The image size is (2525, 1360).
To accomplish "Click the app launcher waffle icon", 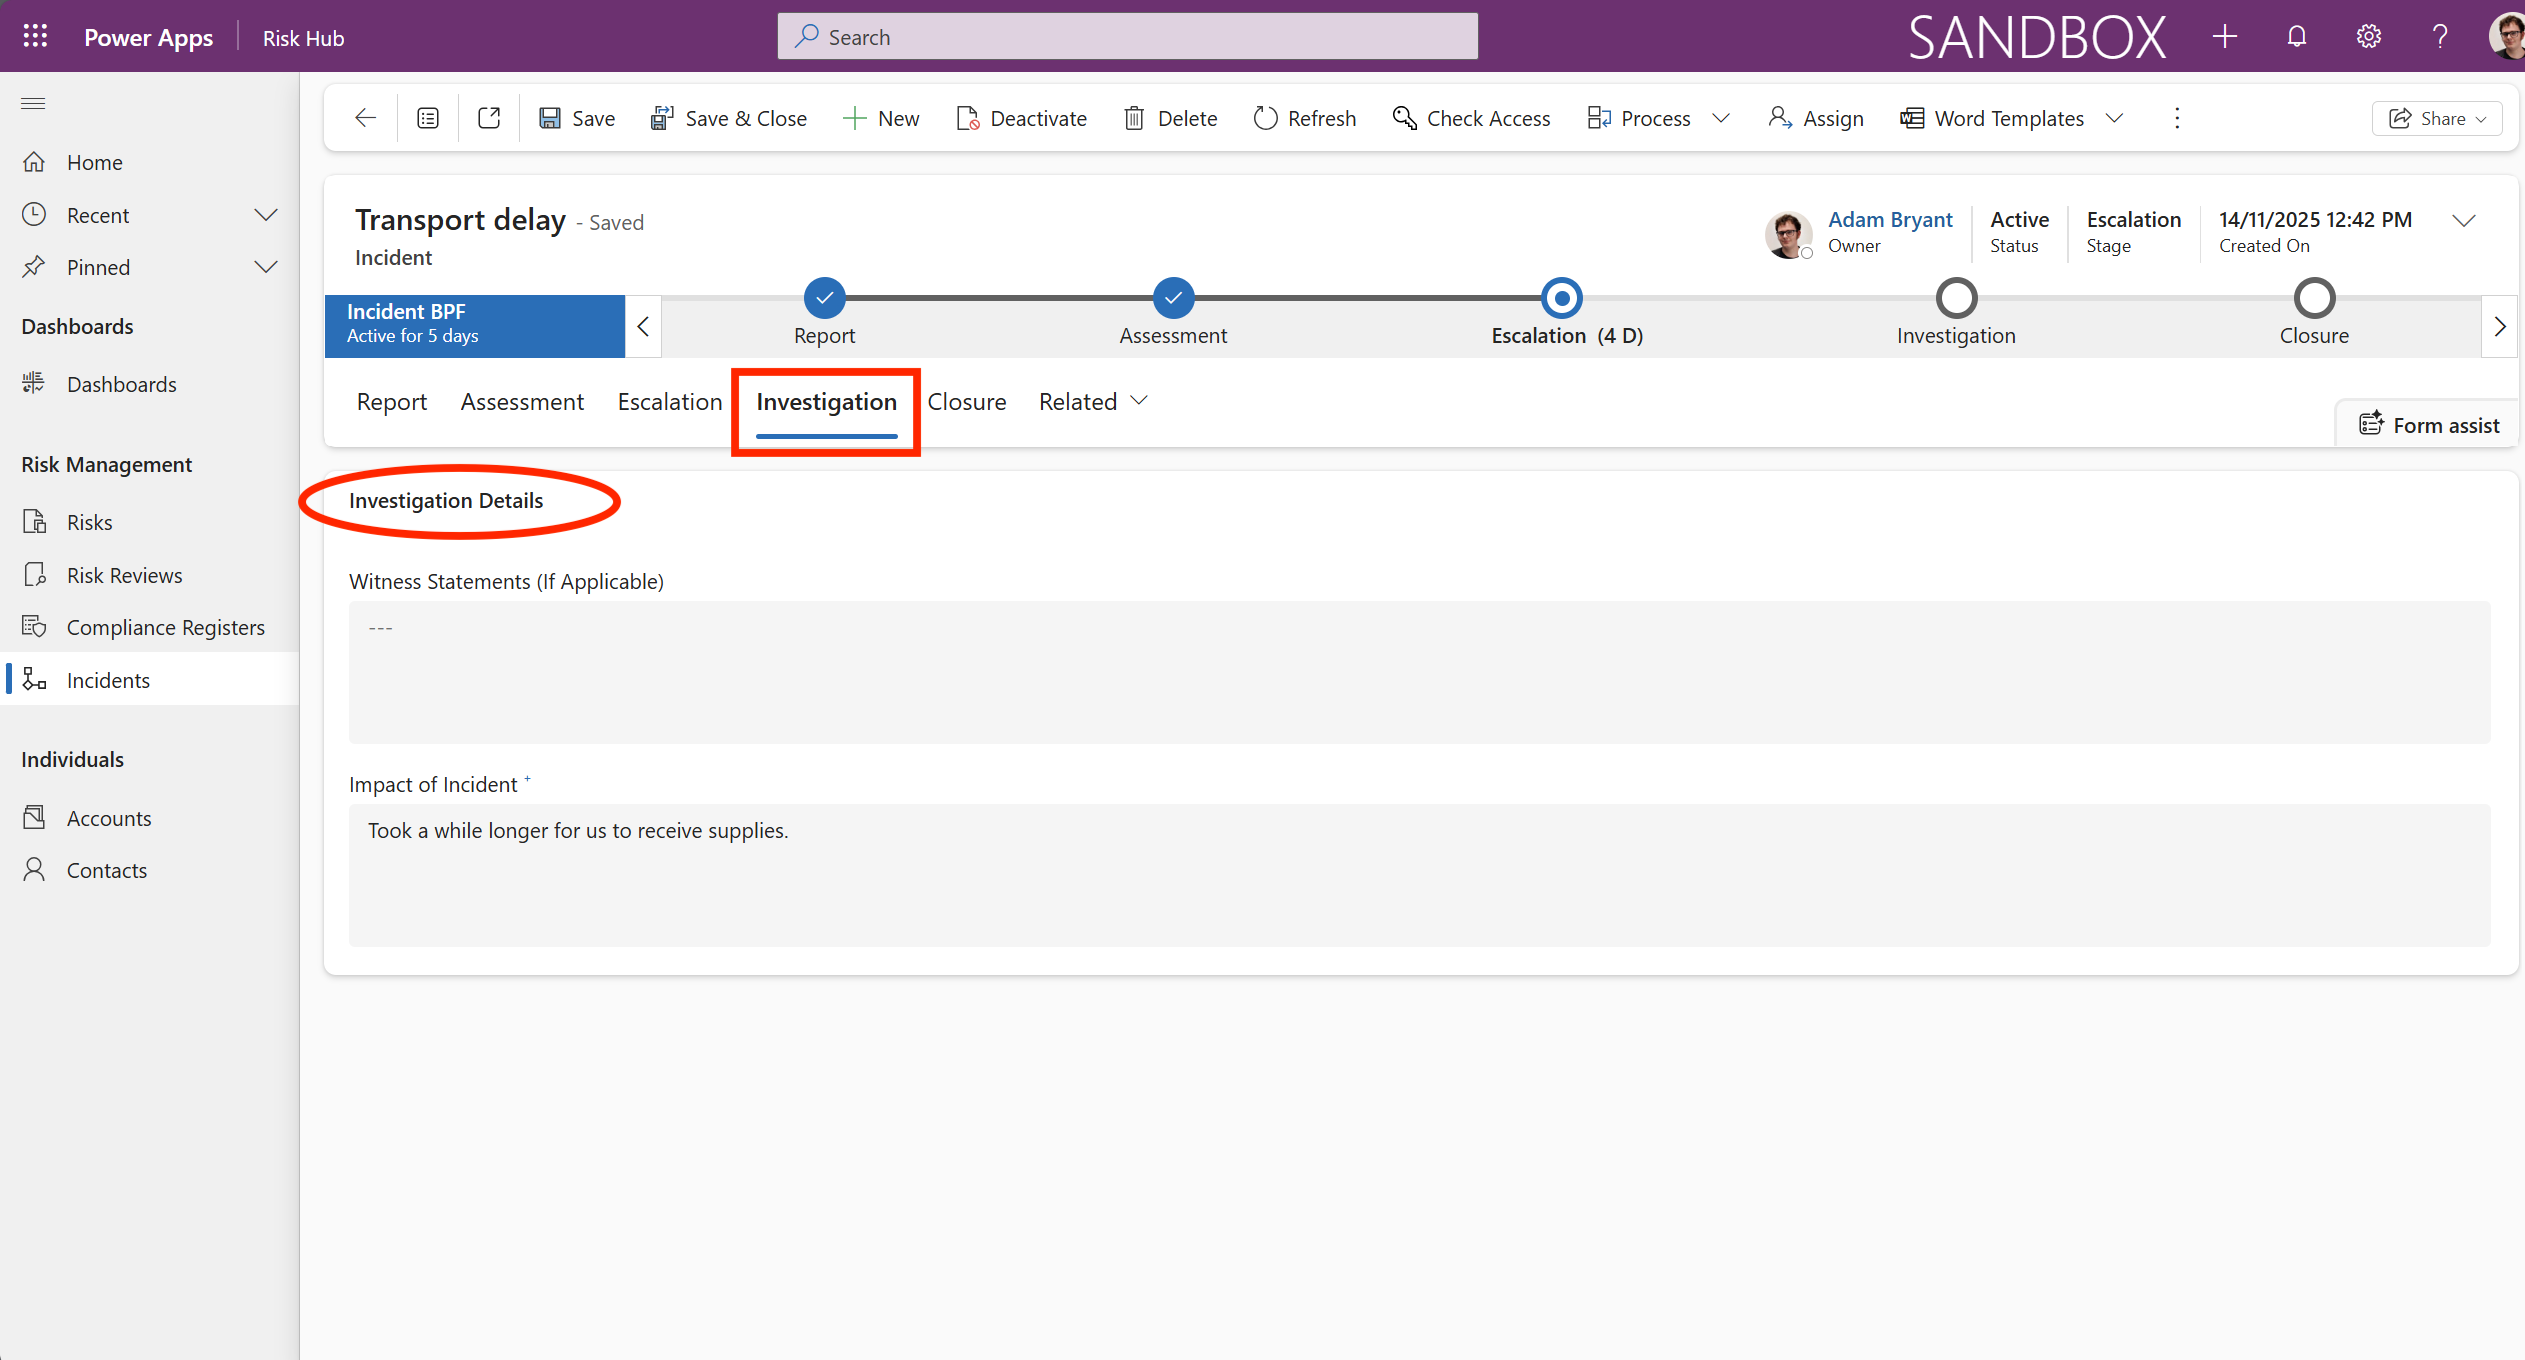I will pyautogui.click(x=35, y=37).
